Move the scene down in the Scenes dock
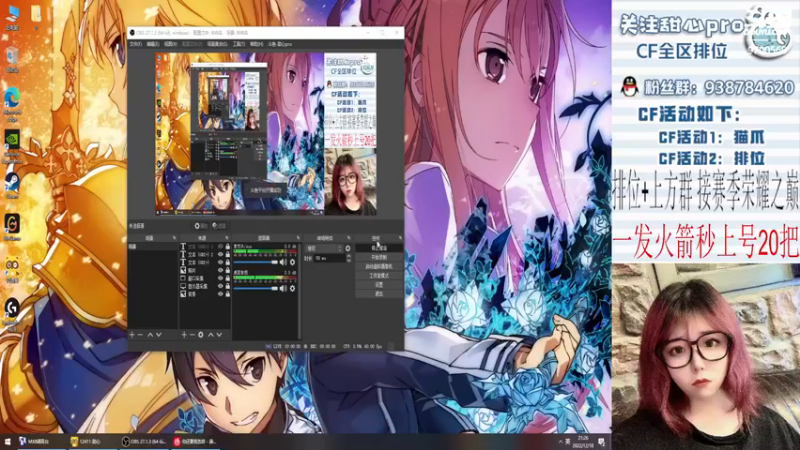Screen dimensions: 800x450 tap(159, 335)
